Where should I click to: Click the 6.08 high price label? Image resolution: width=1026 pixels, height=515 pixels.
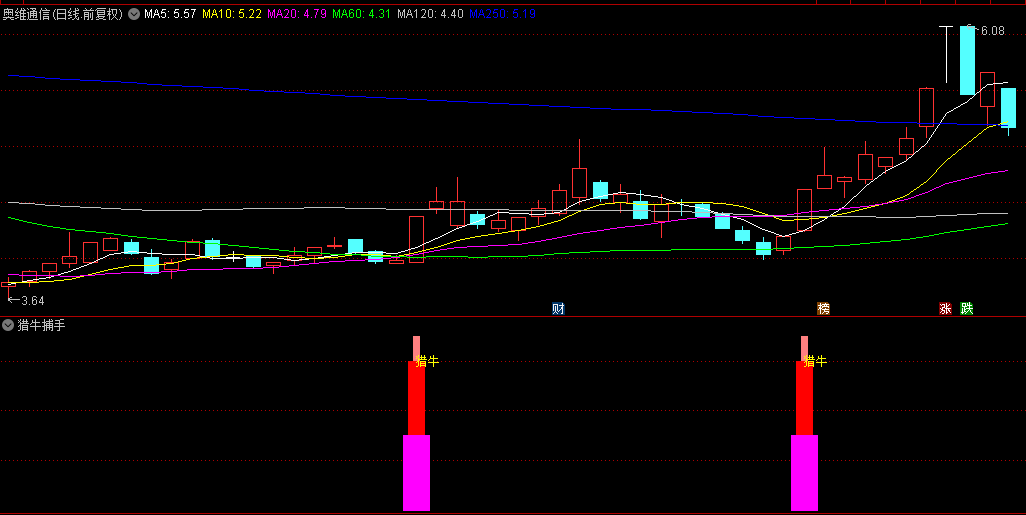[992, 31]
